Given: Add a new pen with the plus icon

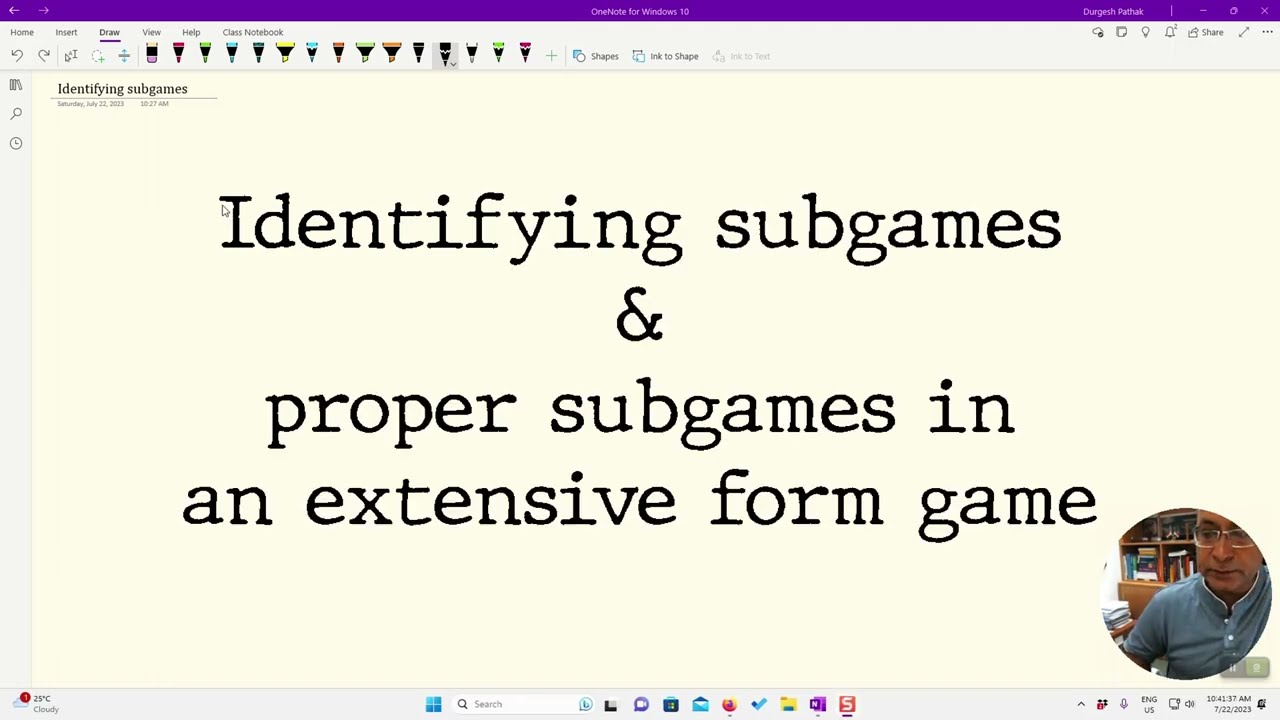Looking at the screenshot, I should click(x=551, y=56).
